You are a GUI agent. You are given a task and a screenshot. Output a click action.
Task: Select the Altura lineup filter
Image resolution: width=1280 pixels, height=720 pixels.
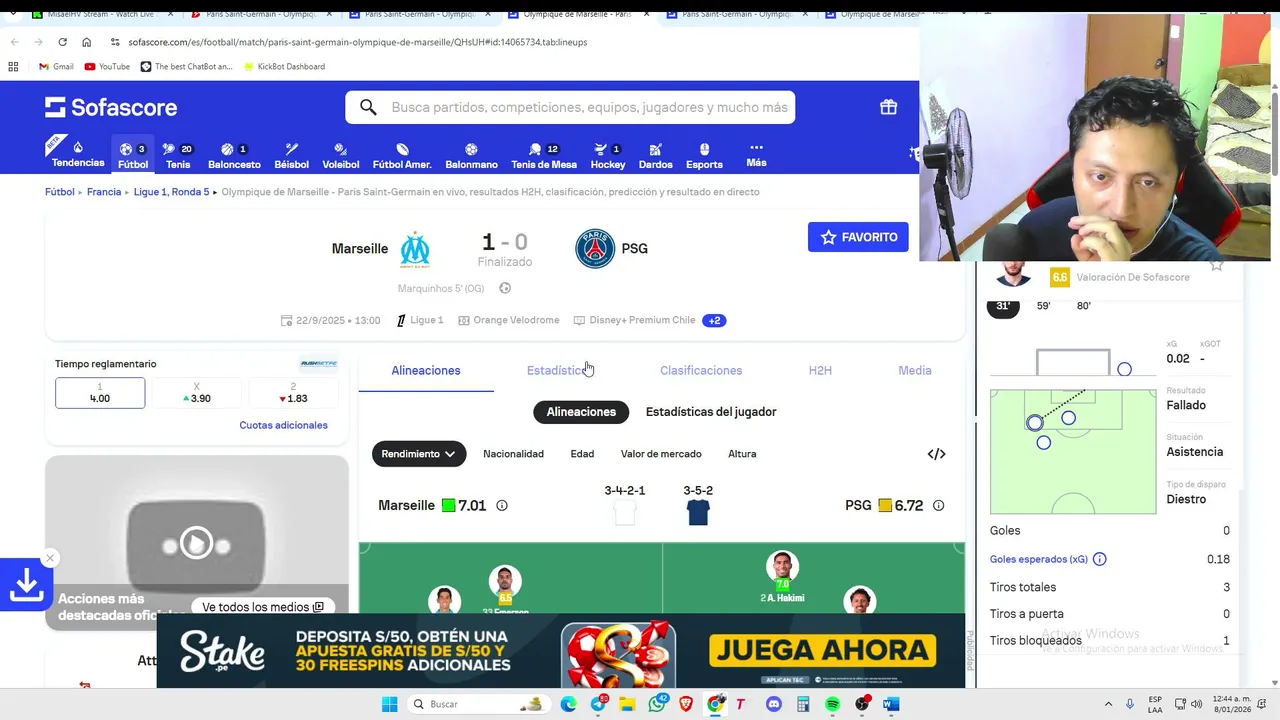click(742, 454)
